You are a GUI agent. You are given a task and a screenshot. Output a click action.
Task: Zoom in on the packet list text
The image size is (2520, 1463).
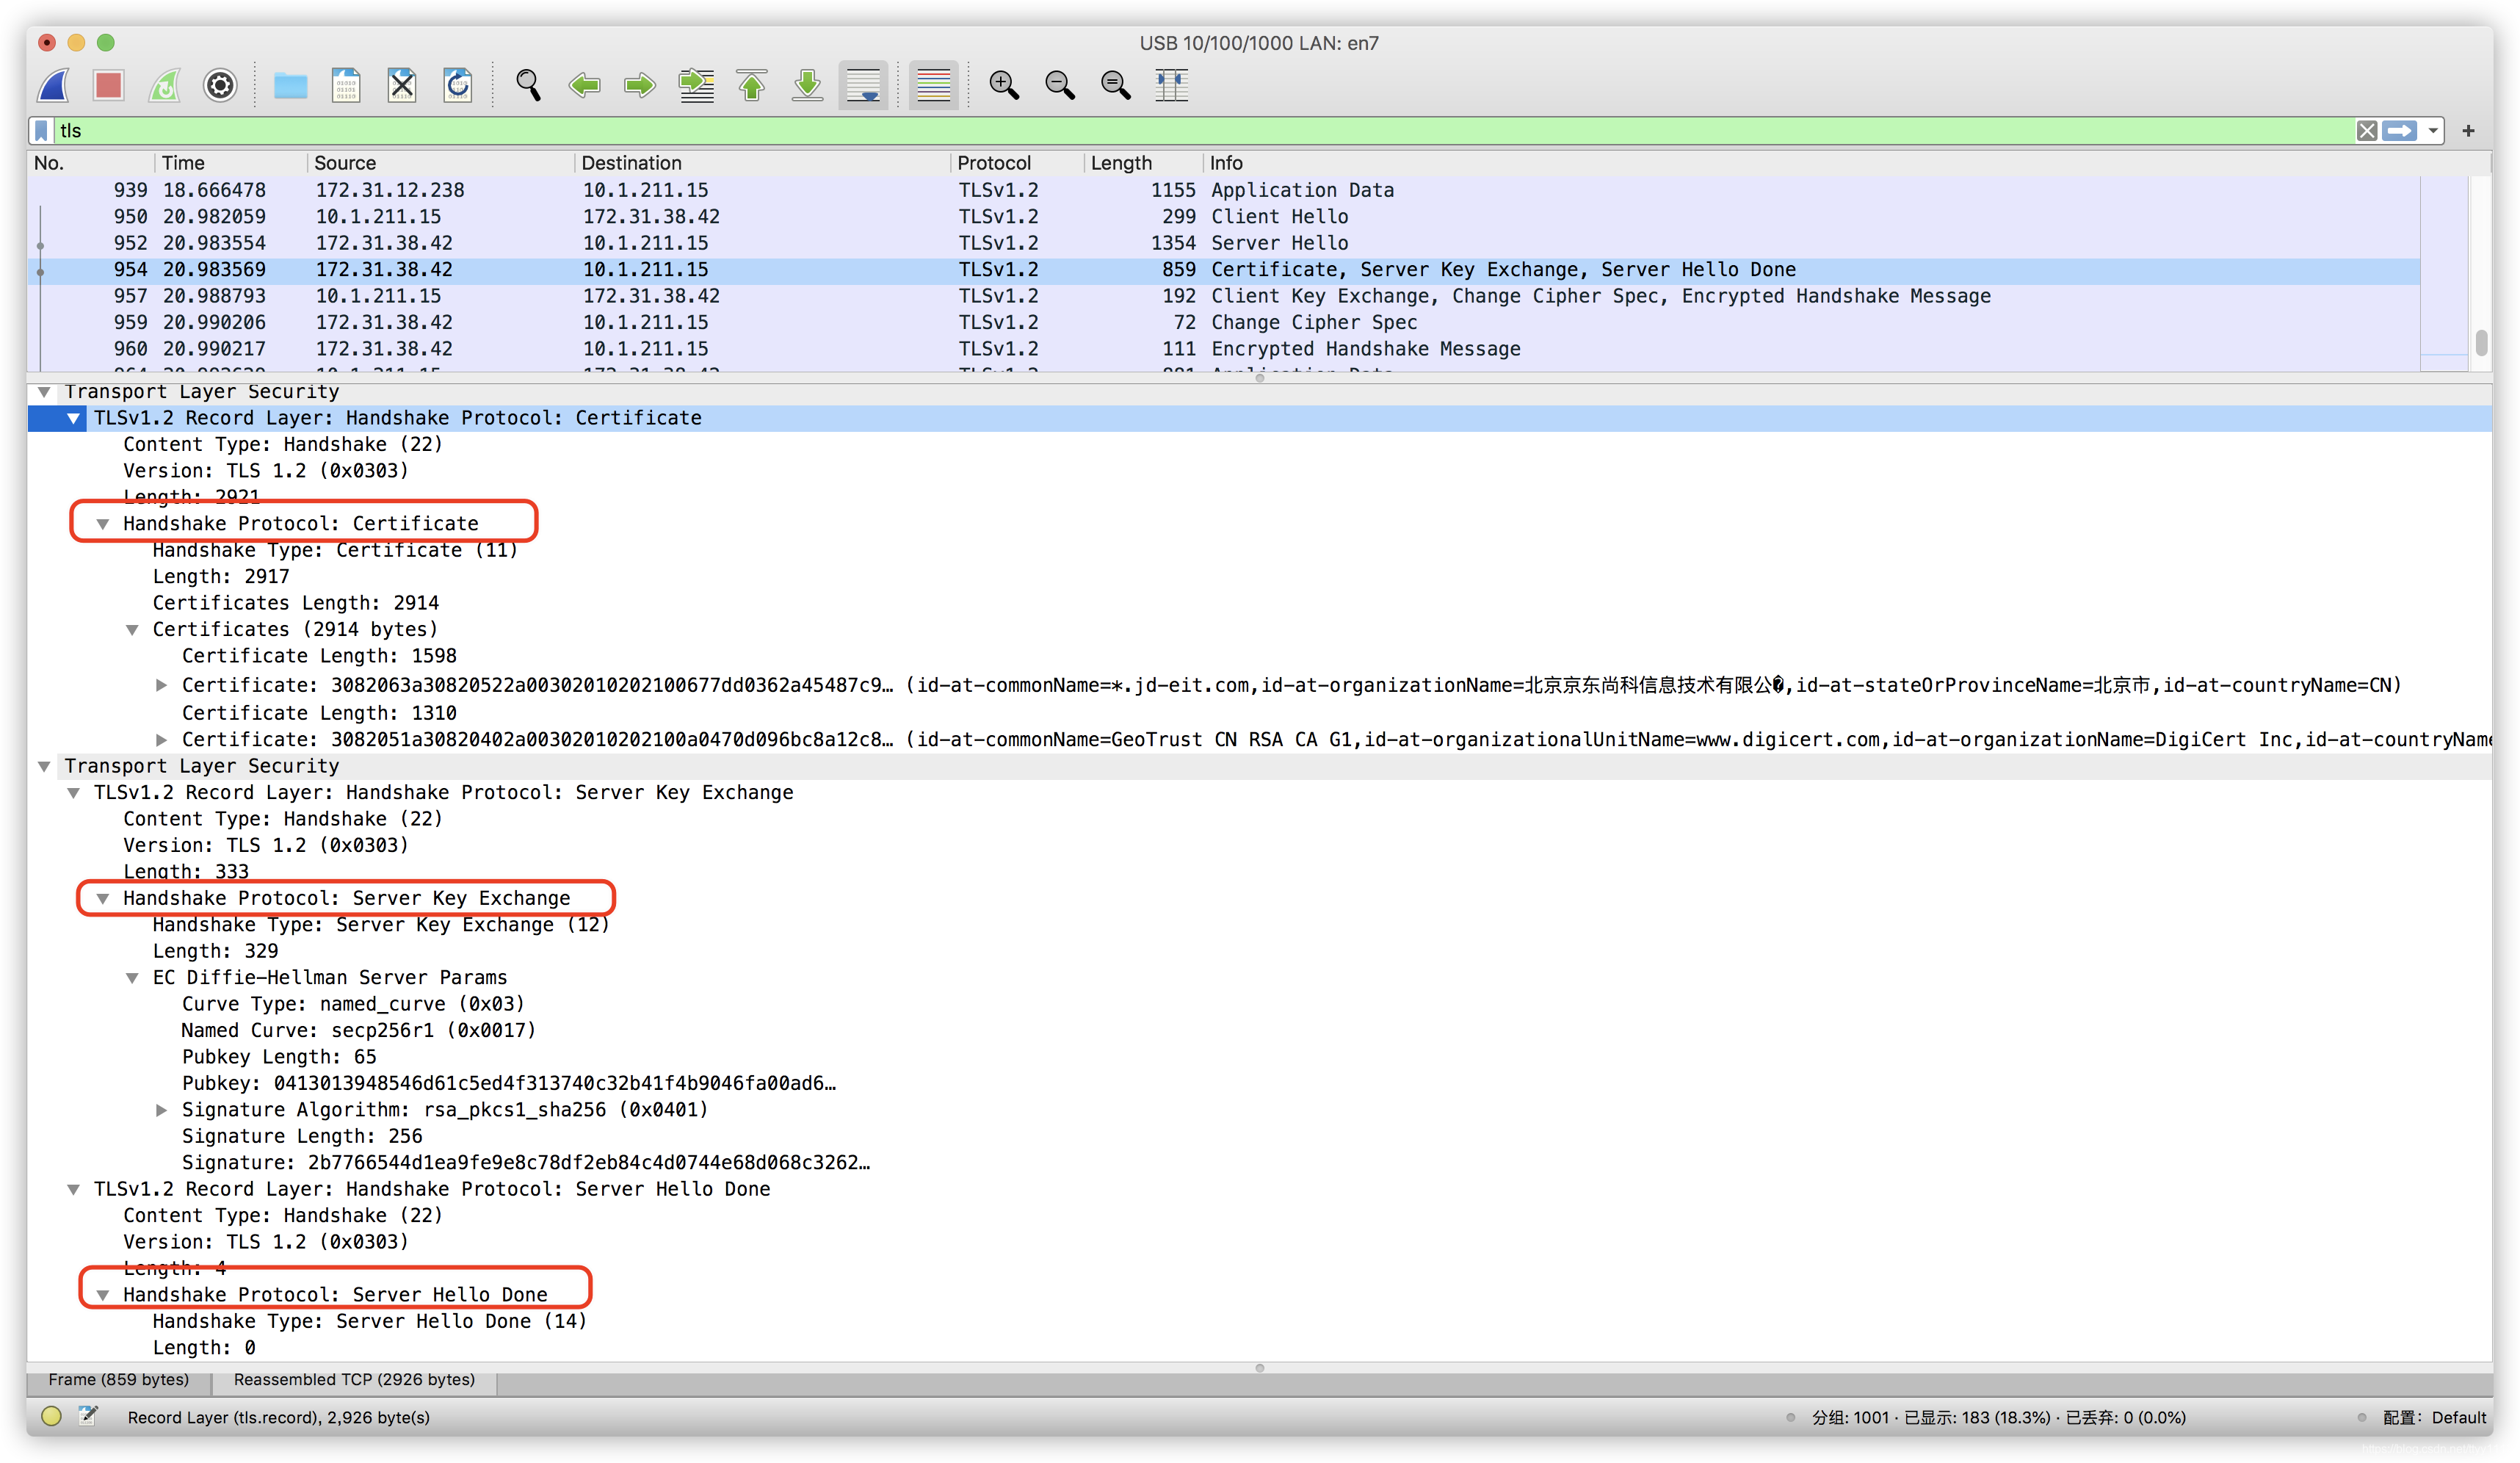[x=1004, y=85]
